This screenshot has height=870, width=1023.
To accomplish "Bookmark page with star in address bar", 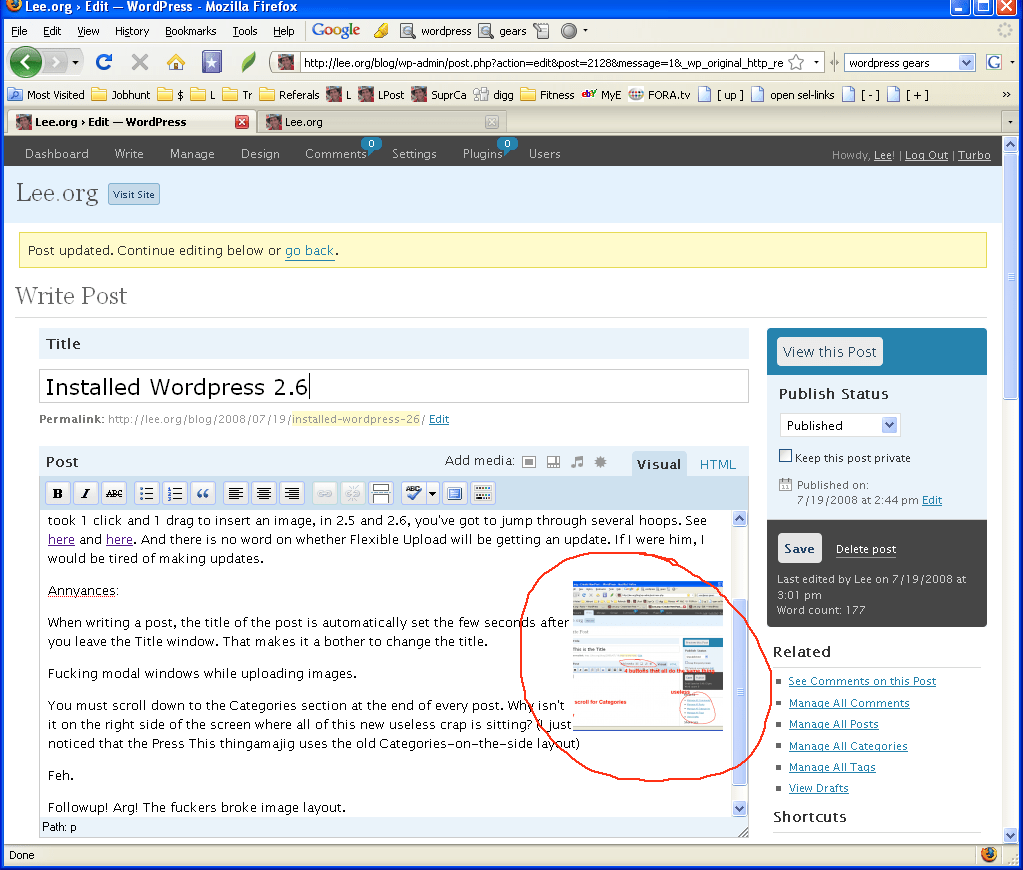I will click(x=796, y=63).
